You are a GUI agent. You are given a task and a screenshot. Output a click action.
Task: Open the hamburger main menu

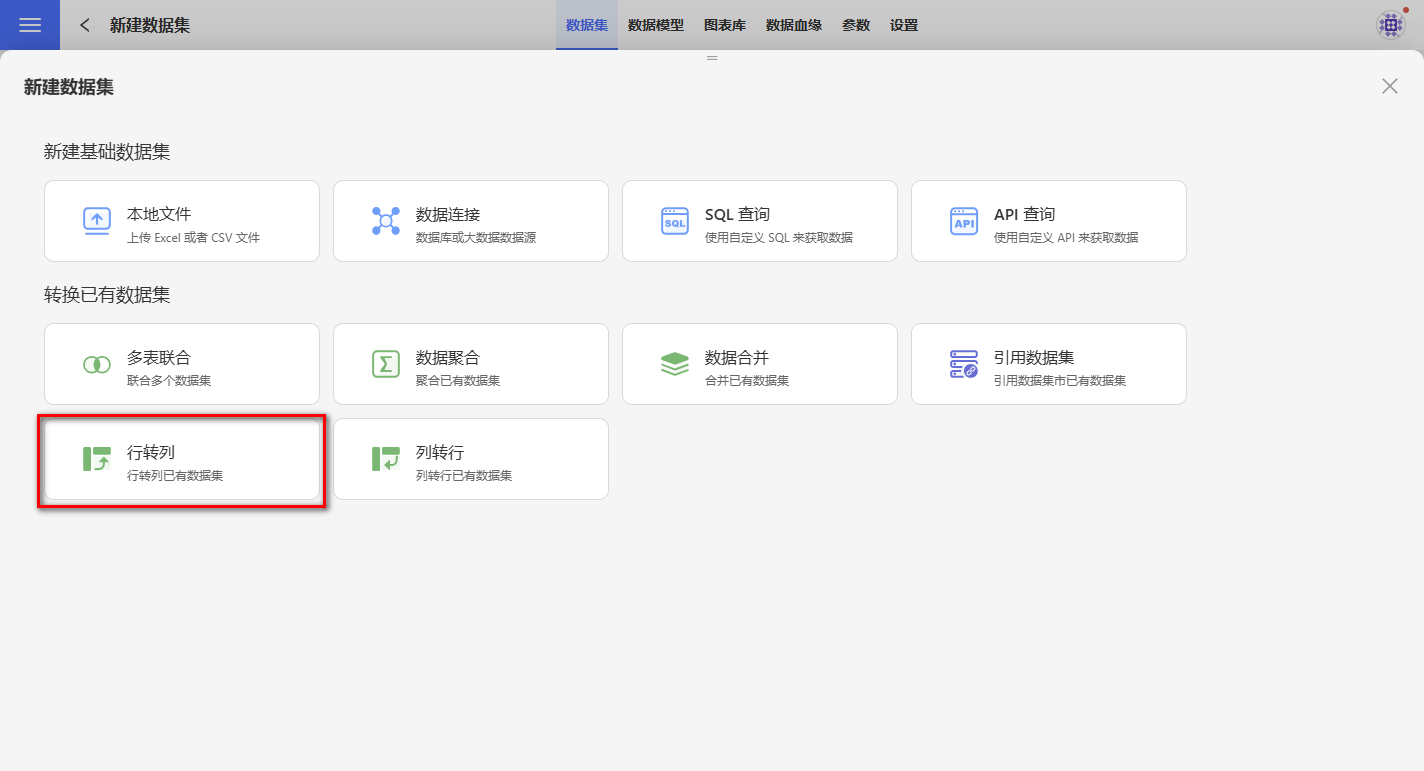tap(30, 25)
